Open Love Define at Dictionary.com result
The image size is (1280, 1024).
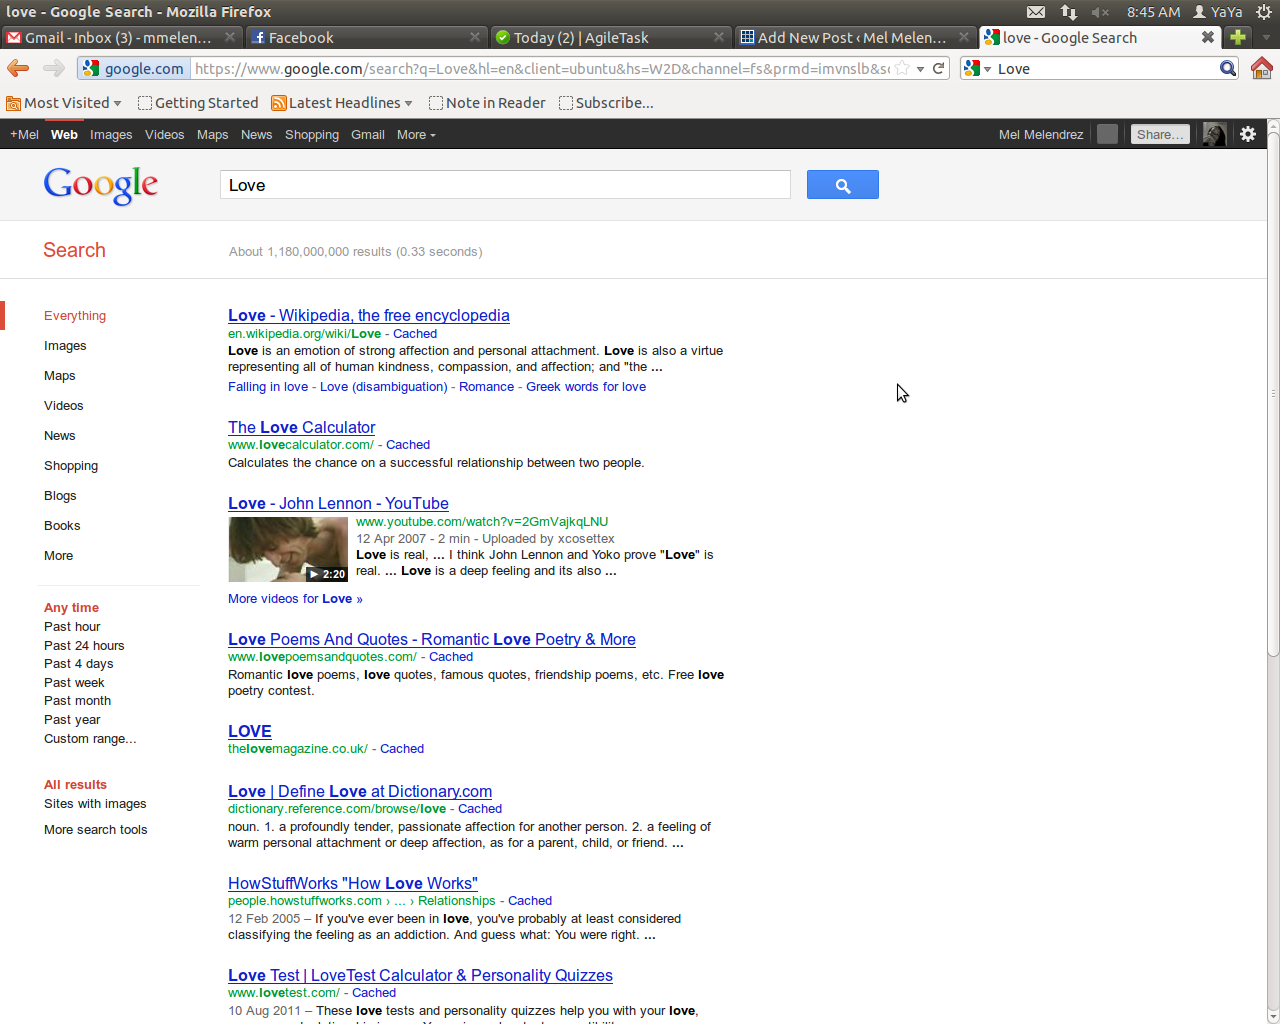click(359, 791)
